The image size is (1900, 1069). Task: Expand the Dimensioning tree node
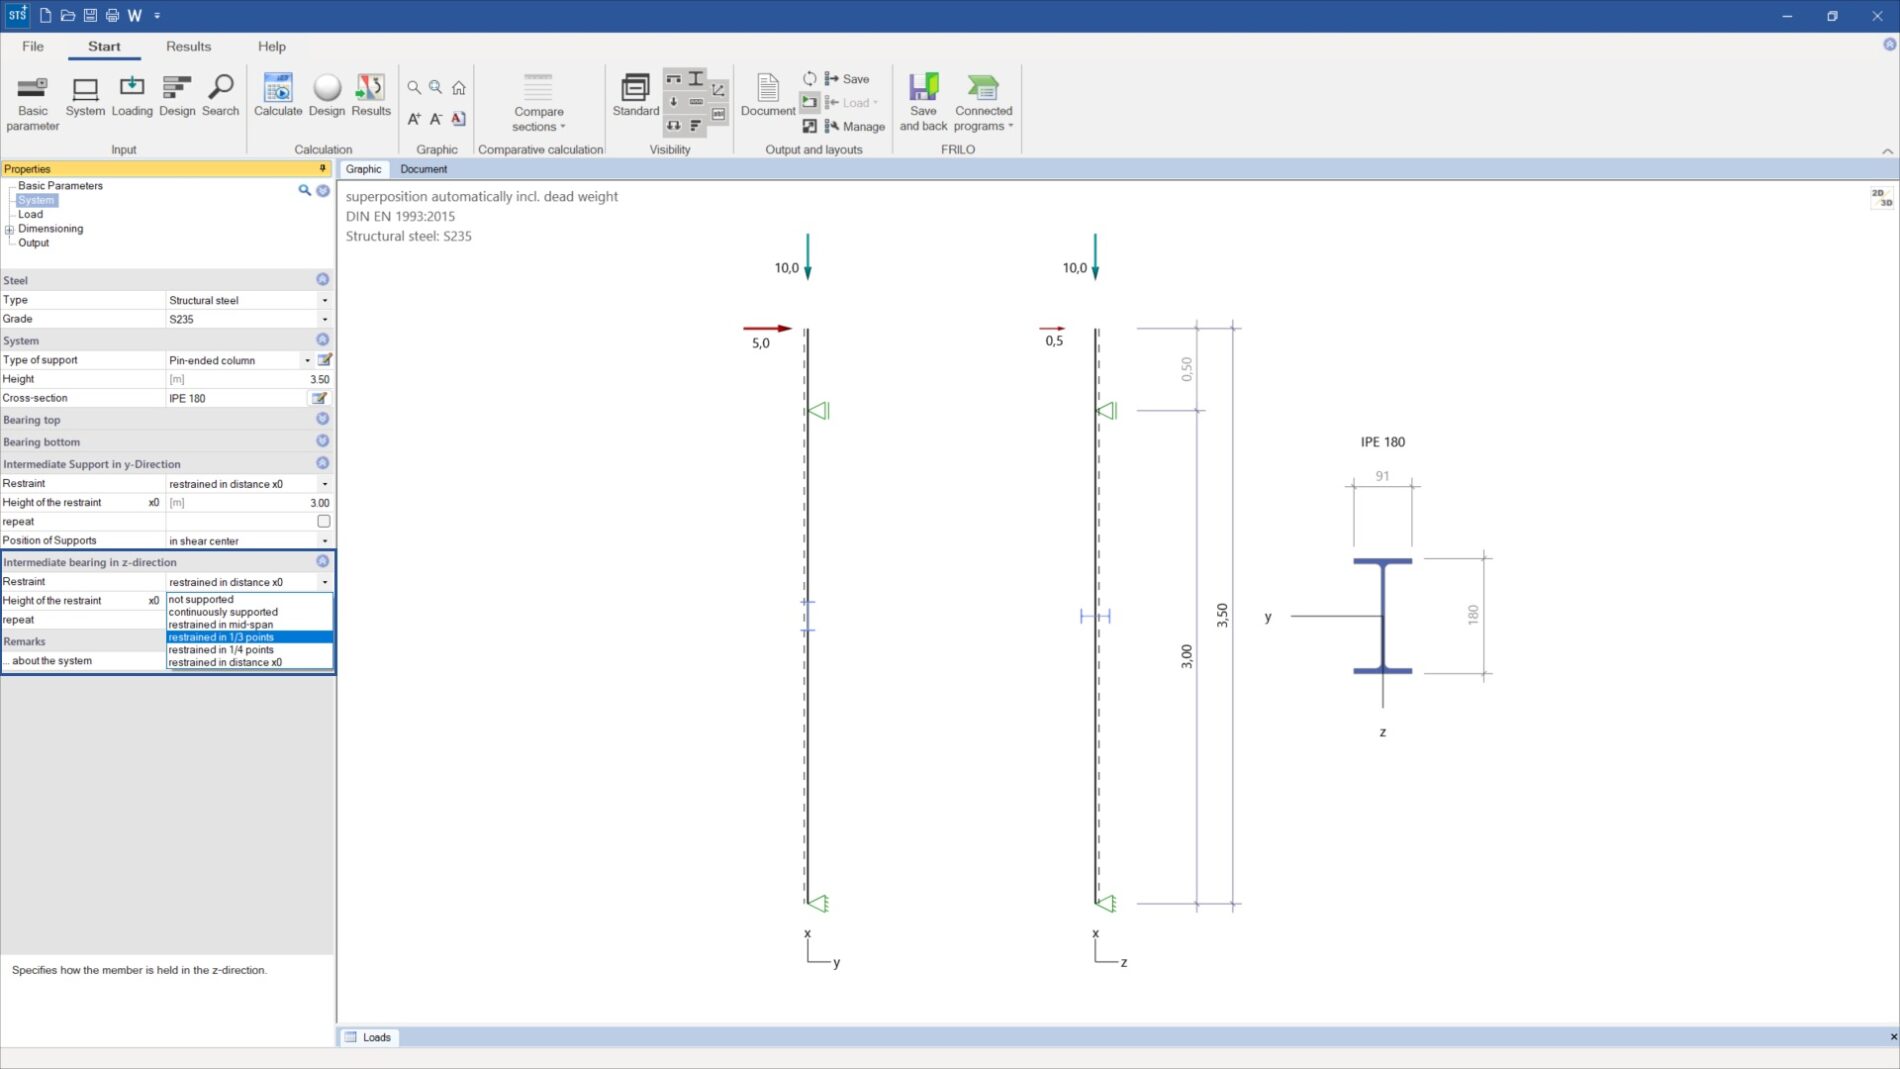pyautogui.click(x=10, y=229)
